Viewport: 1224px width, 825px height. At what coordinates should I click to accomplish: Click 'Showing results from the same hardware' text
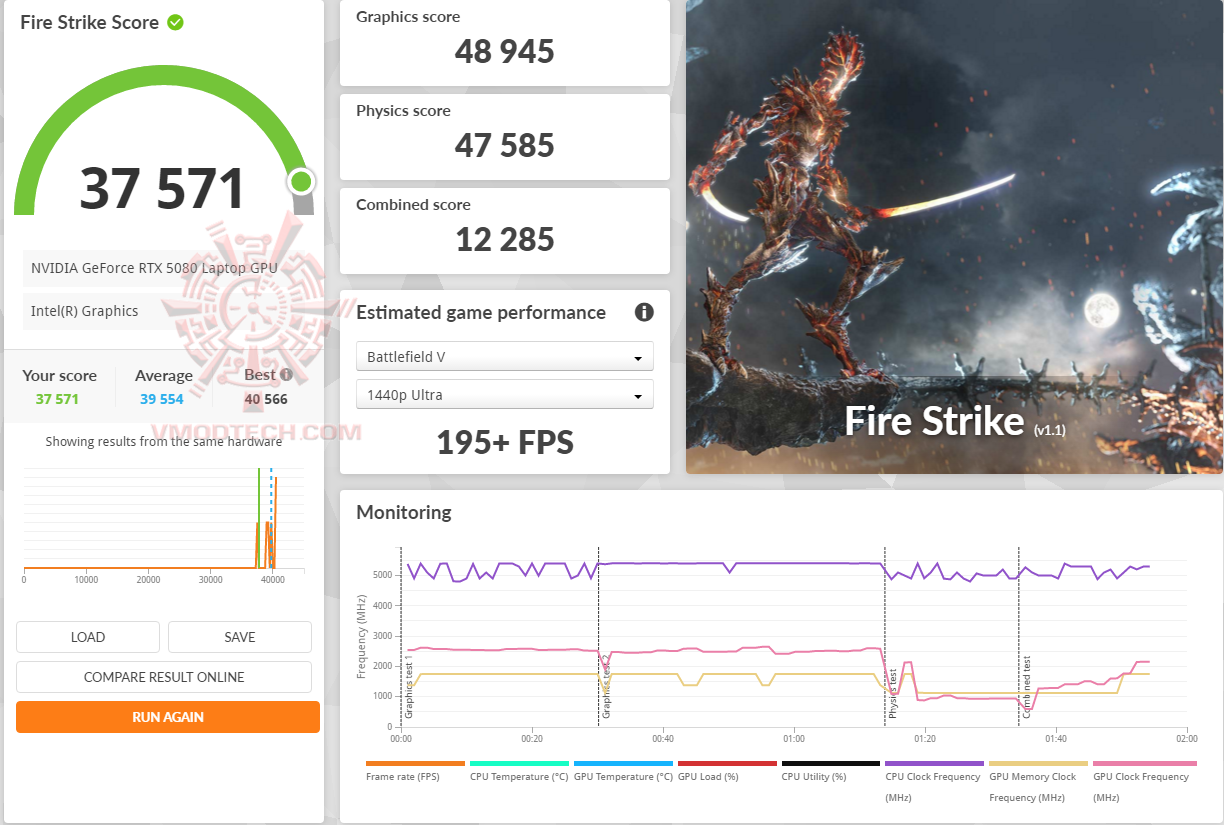(164, 442)
